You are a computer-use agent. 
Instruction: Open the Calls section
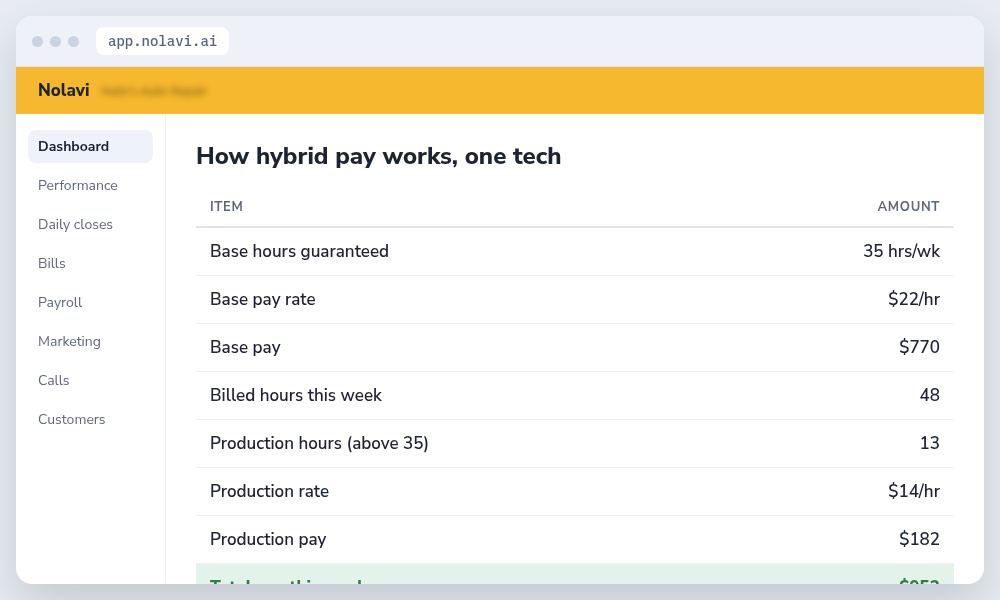coord(54,380)
